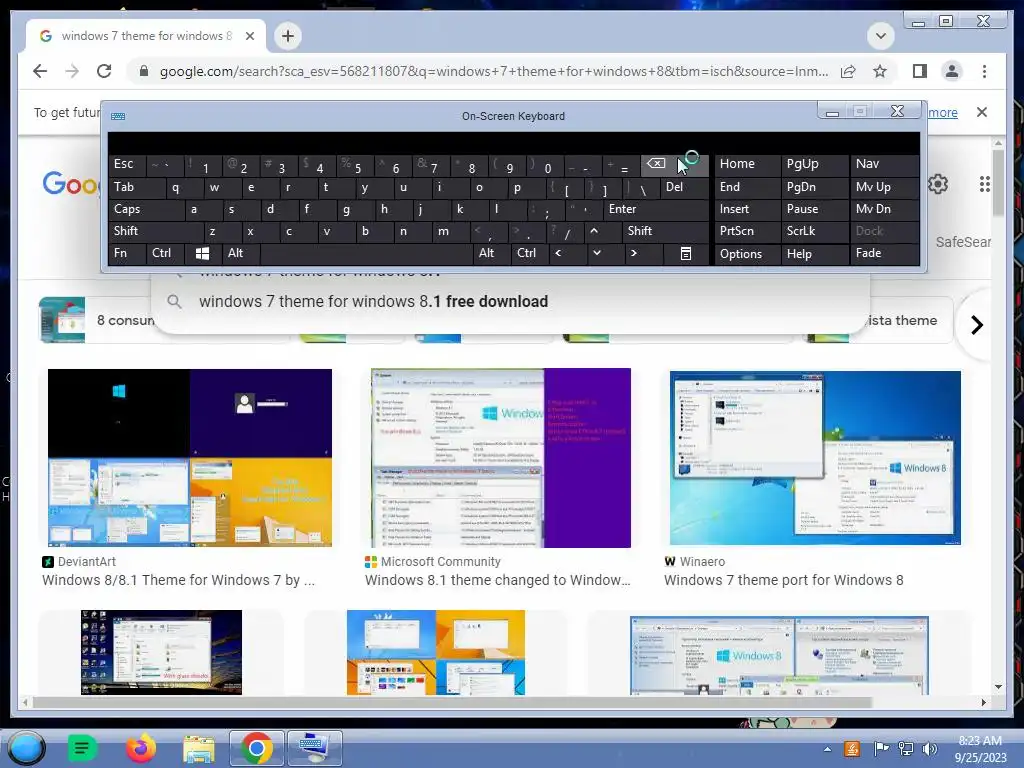Open Google apps grid icon

[x=984, y=184]
